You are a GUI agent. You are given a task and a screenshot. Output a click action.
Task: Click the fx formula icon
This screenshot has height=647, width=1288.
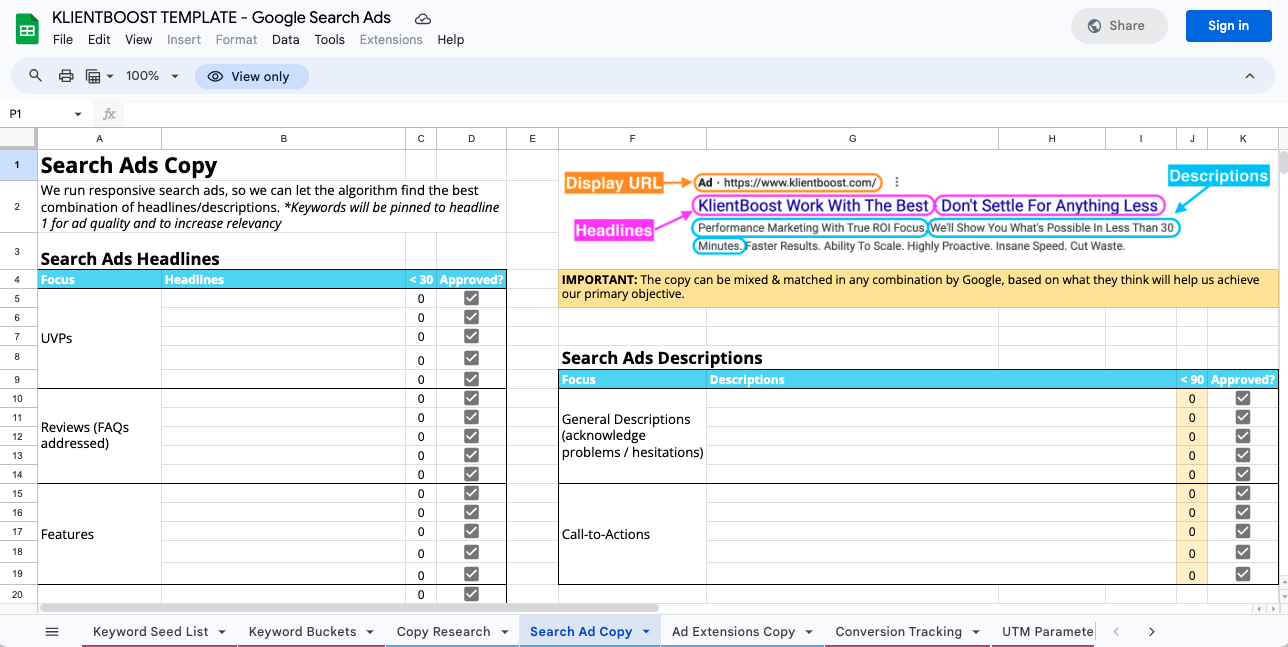click(x=109, y=114)
